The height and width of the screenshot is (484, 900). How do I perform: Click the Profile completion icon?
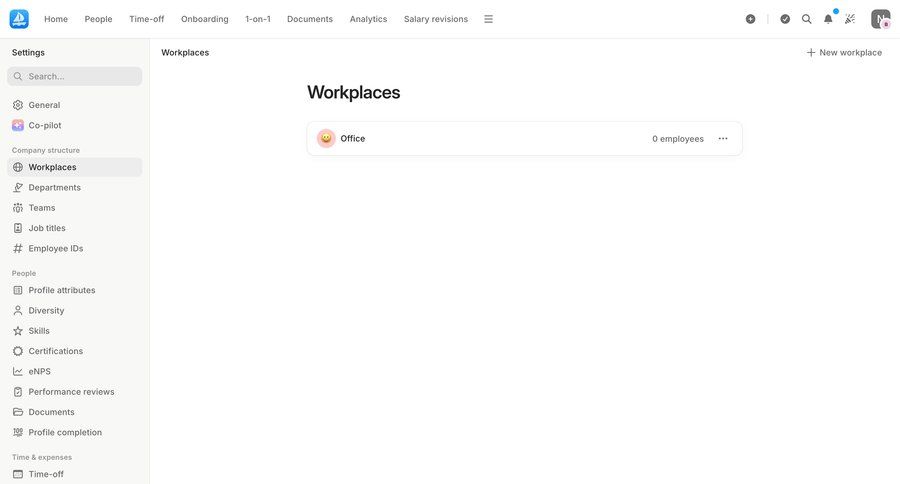click(x=18, y=432)
